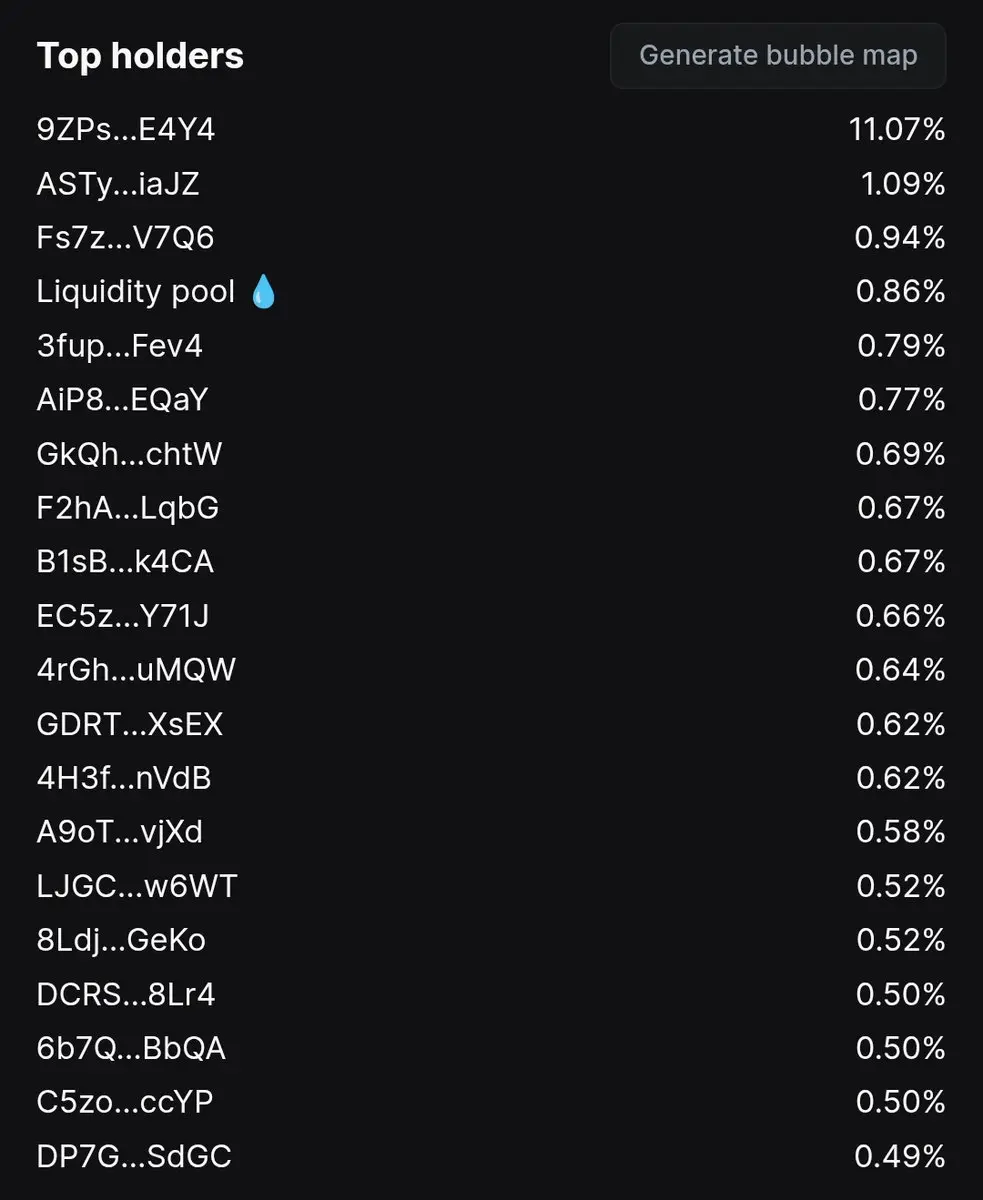Open holder address B1sB...k4CA

126,562
